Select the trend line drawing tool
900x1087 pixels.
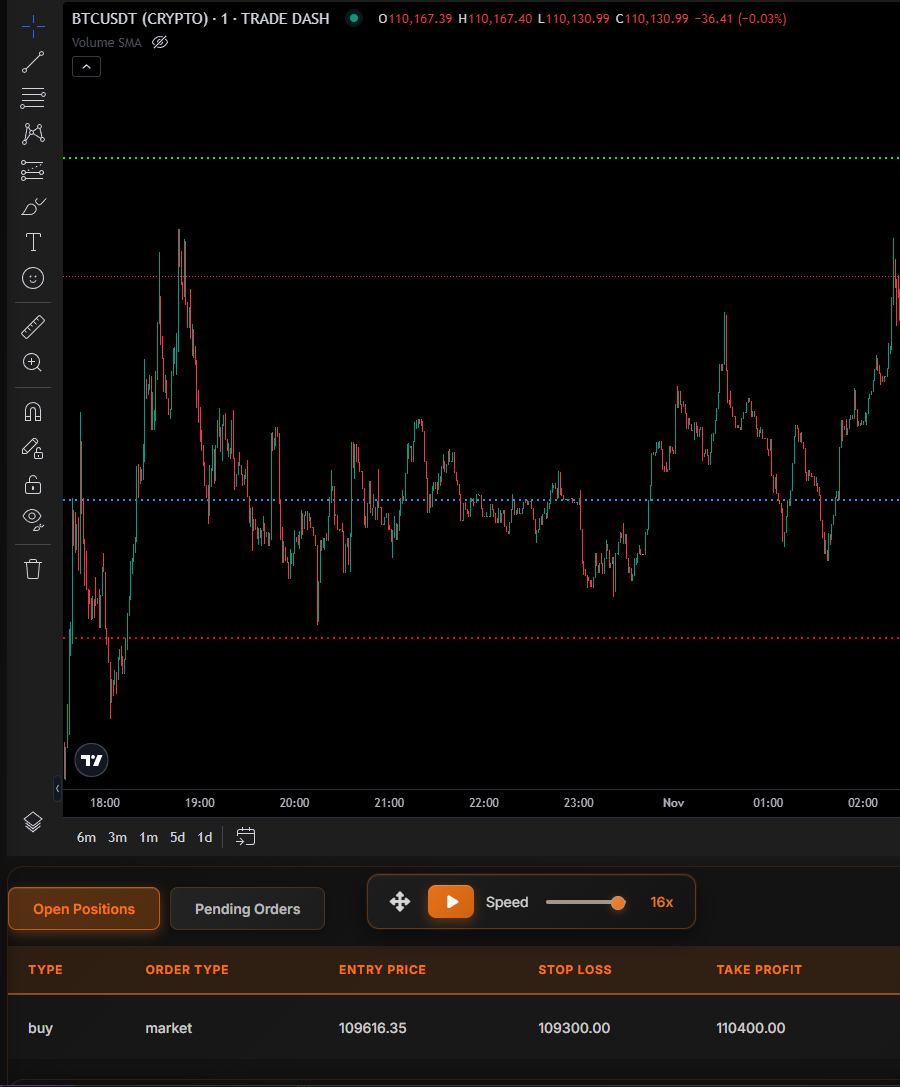(33, 62)
